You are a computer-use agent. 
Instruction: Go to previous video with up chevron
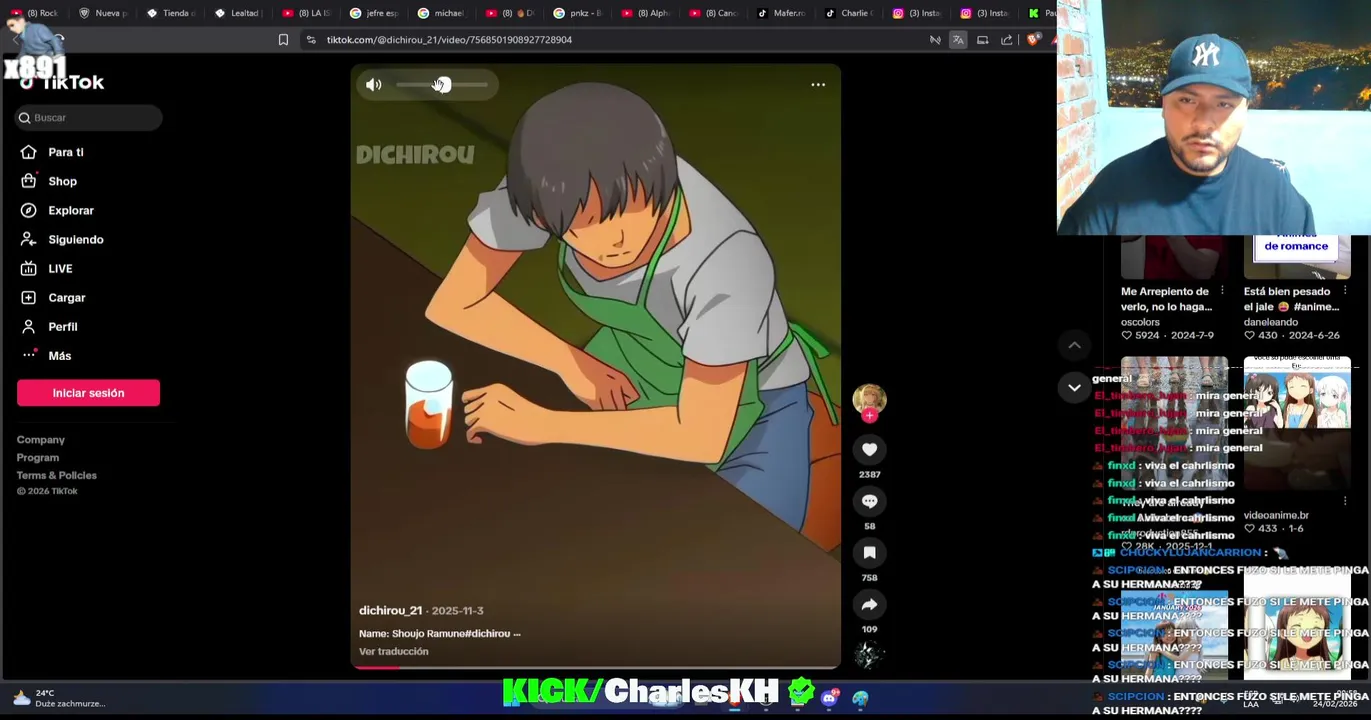1074,346
